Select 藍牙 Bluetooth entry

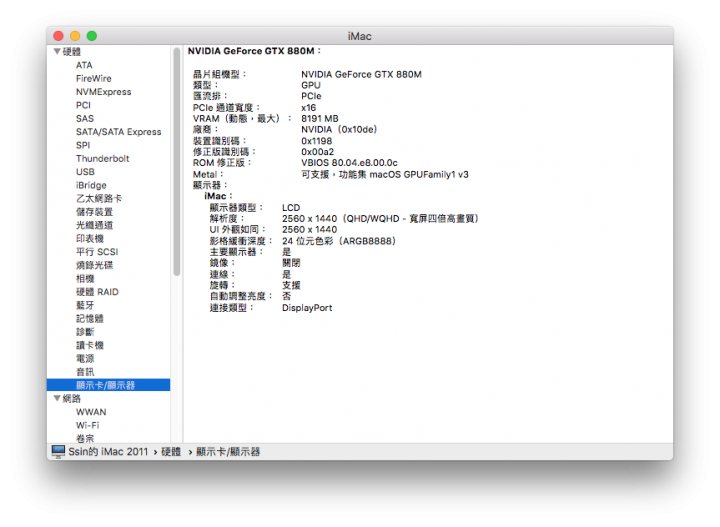coord(85,305)
